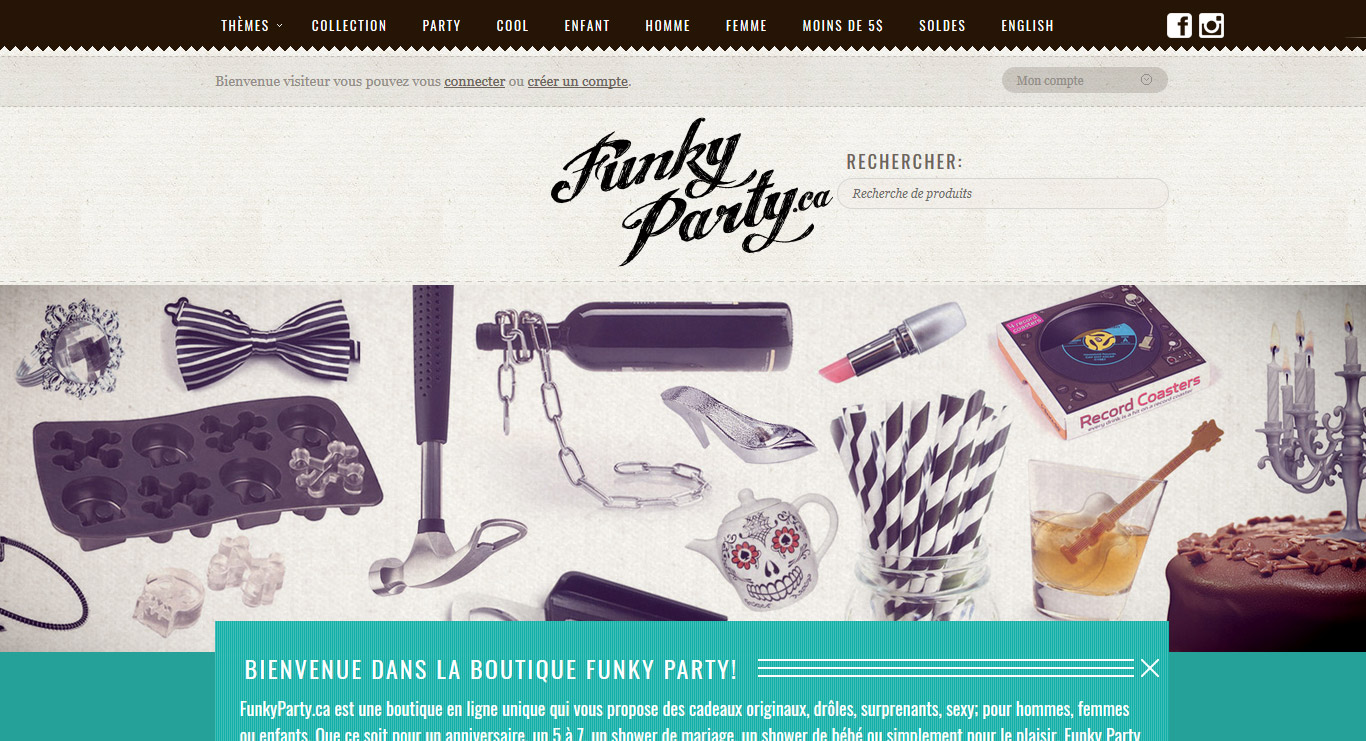Focus the Recherche de produits search field

pyautogui.click(x=1002, y=194)
